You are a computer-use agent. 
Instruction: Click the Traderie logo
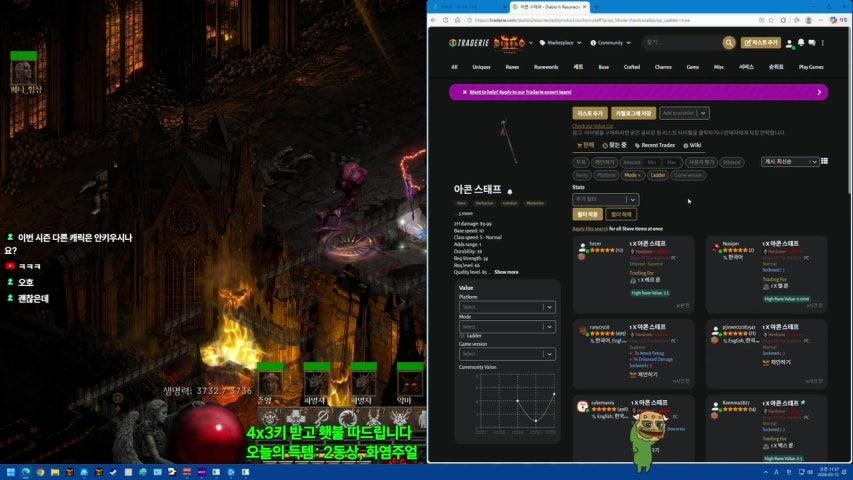point(469,42)
